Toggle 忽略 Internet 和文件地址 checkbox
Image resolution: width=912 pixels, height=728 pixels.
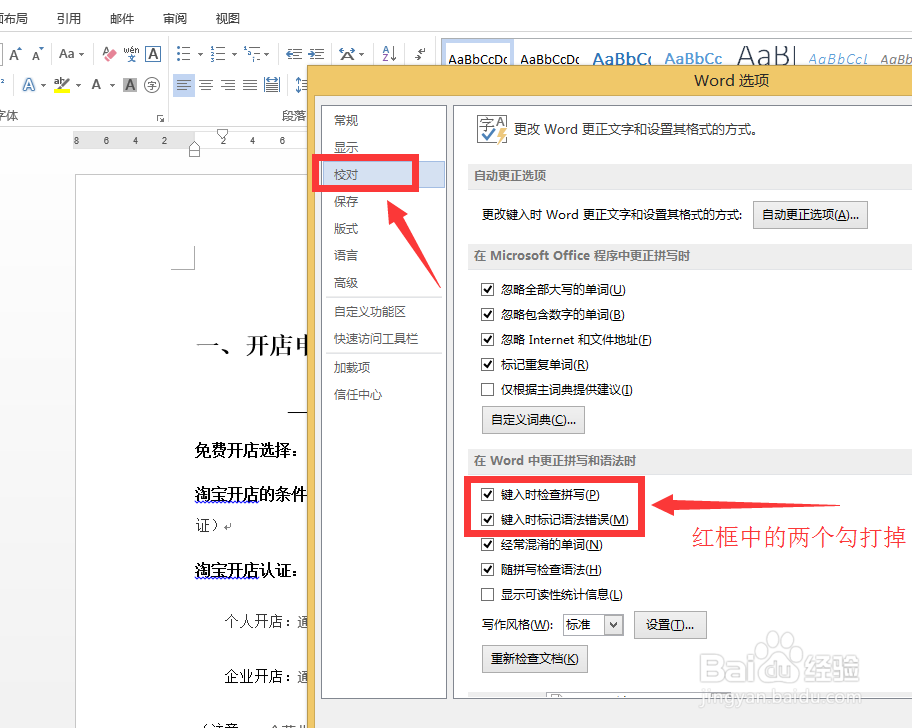click(487, 339)
